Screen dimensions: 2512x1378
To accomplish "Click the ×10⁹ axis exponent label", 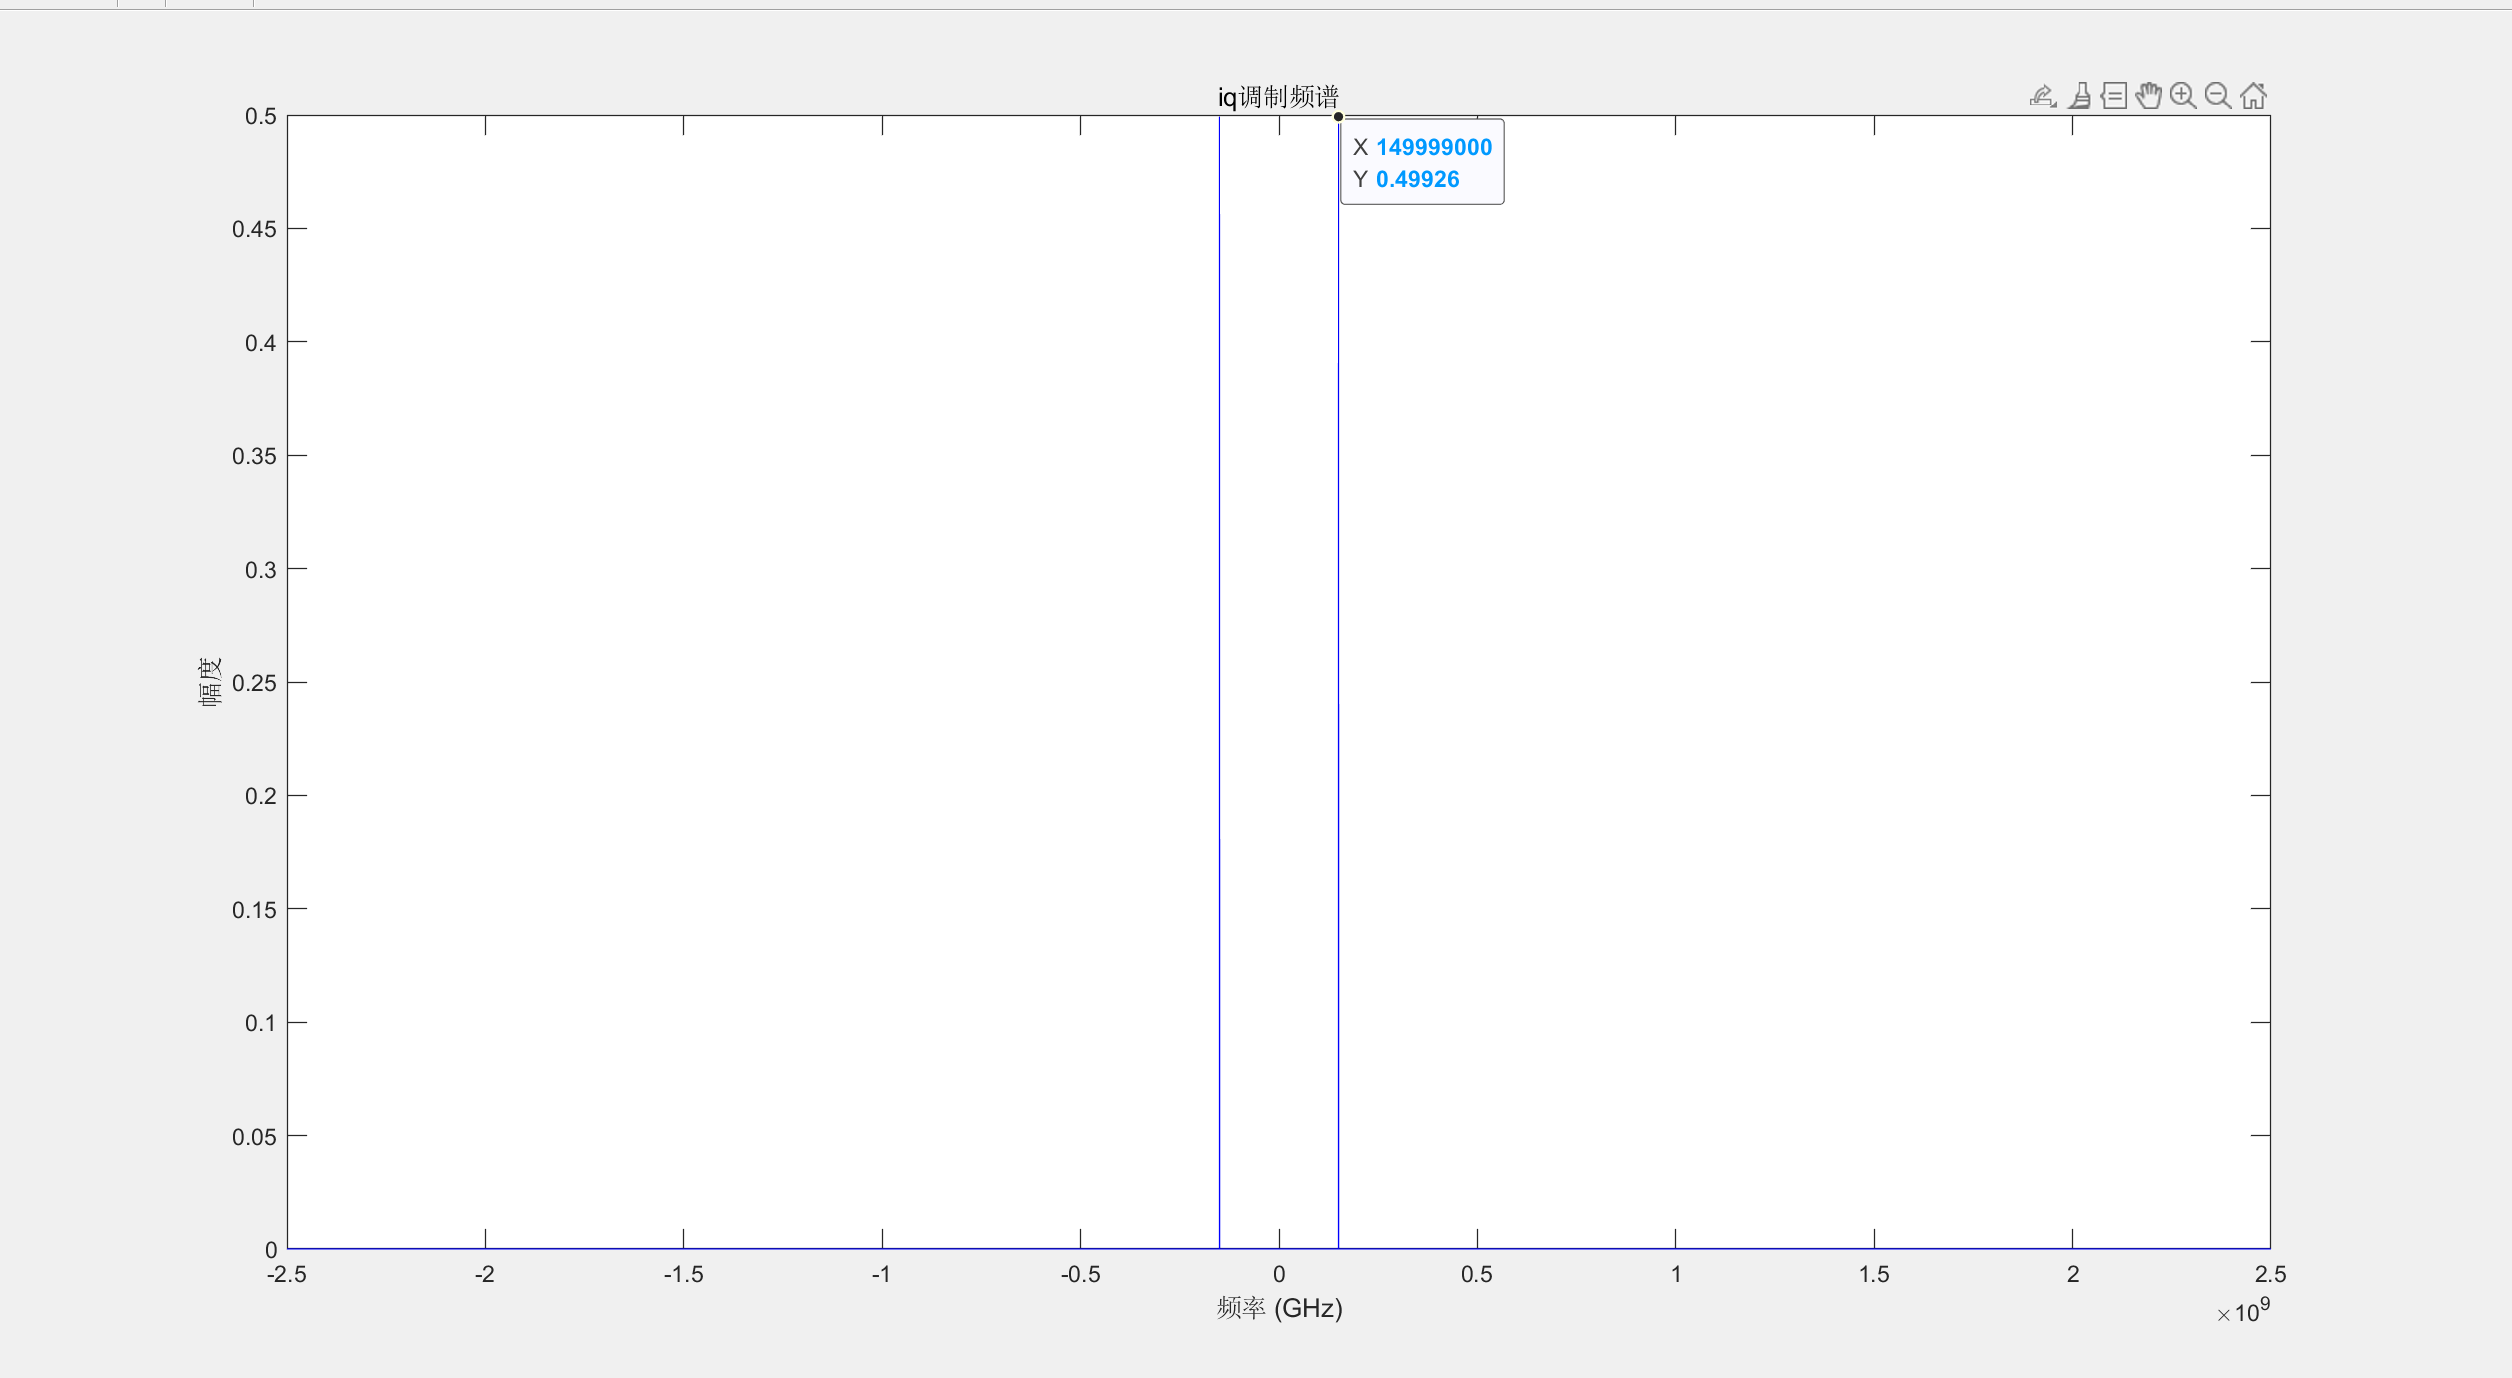I will click(x=2243, y=1311).
